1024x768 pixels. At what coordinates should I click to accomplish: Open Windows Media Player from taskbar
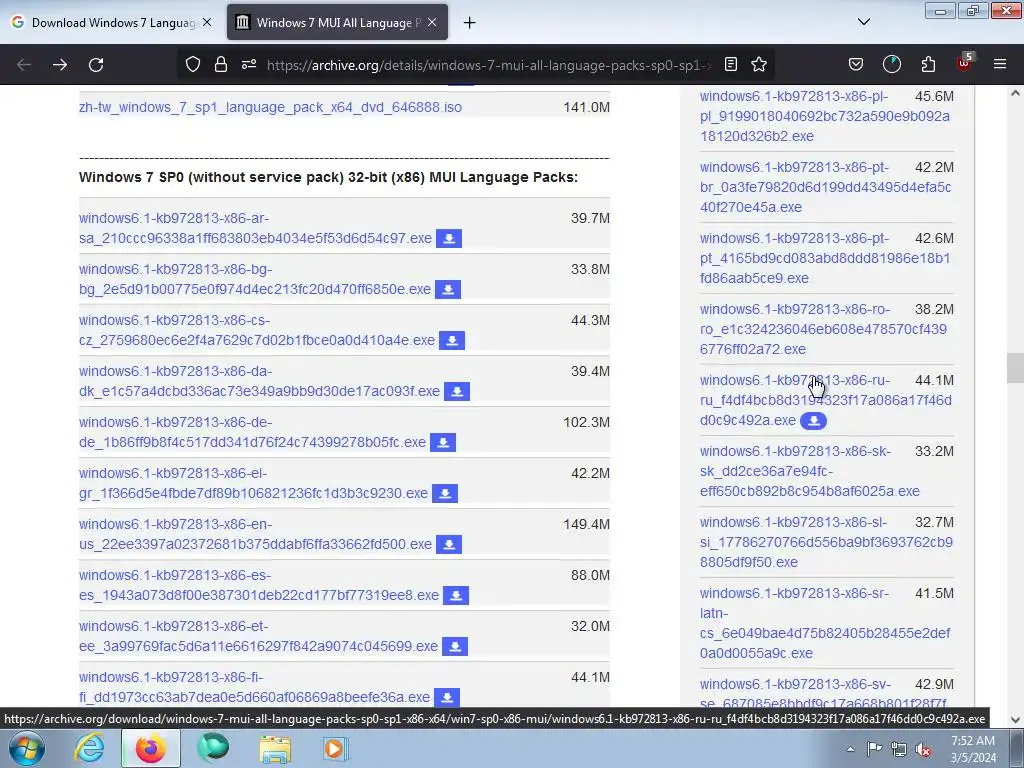tap(336, 748)
